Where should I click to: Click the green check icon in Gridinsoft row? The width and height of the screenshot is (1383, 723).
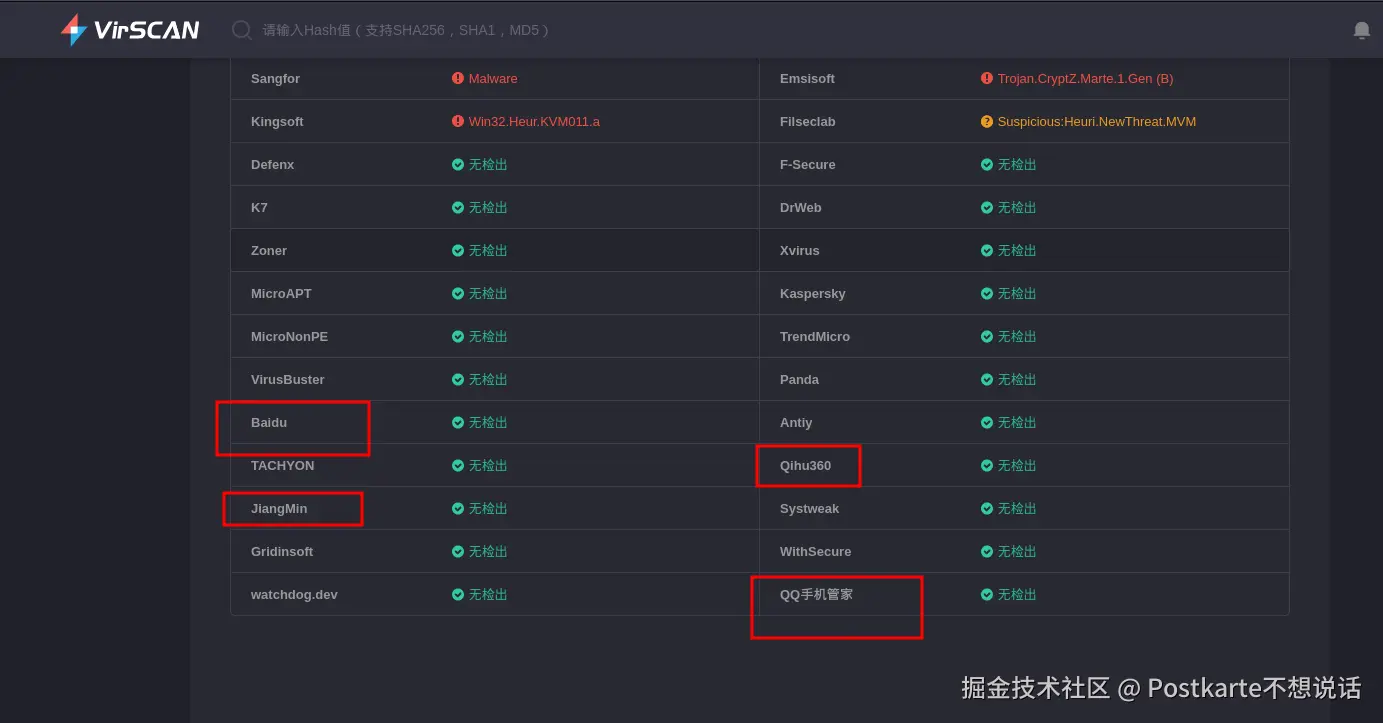point(457,551)
